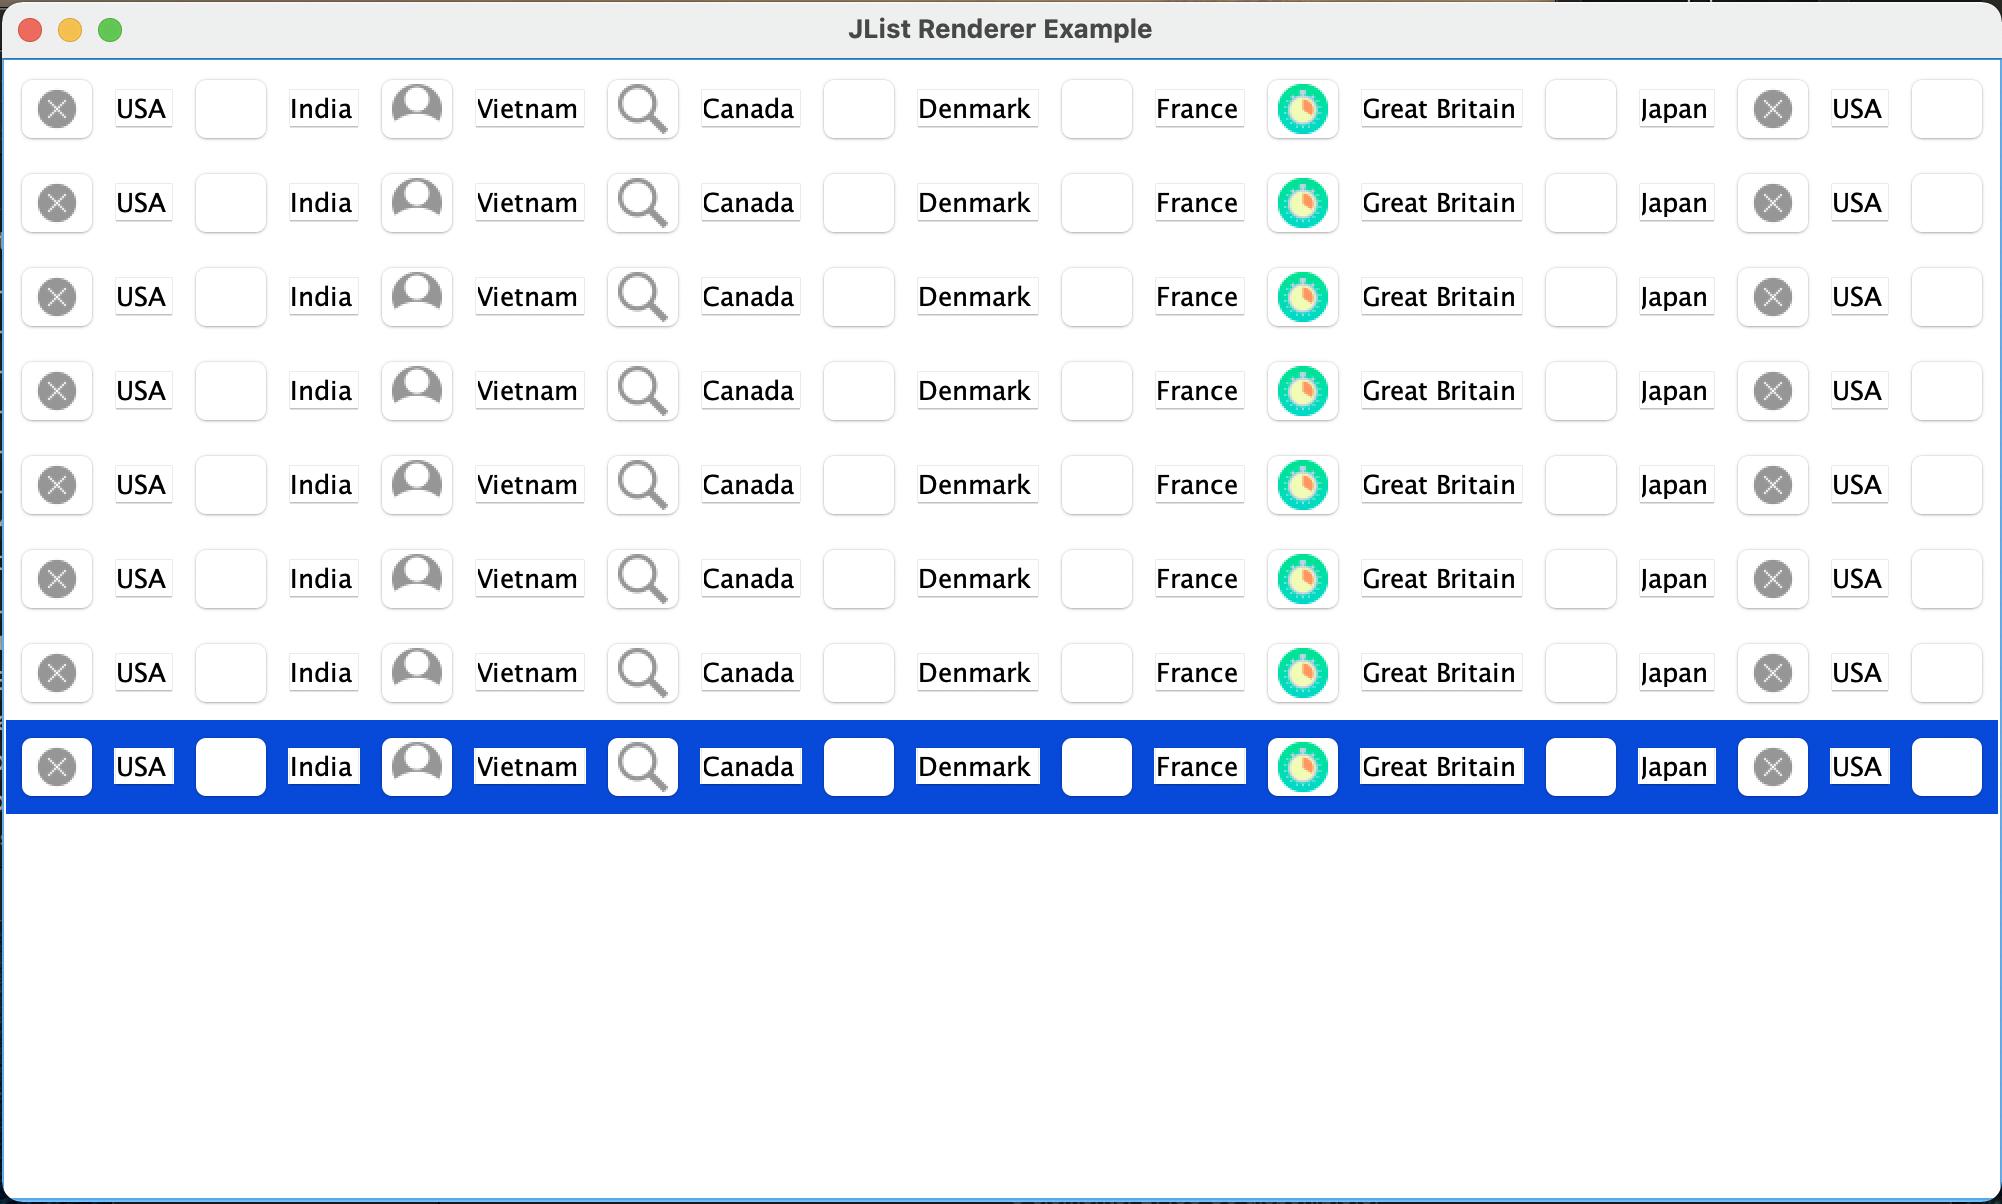Screen dimensions: 2002x1204
Task: Click the empty checkbox next to India
Action: (230, 108)
